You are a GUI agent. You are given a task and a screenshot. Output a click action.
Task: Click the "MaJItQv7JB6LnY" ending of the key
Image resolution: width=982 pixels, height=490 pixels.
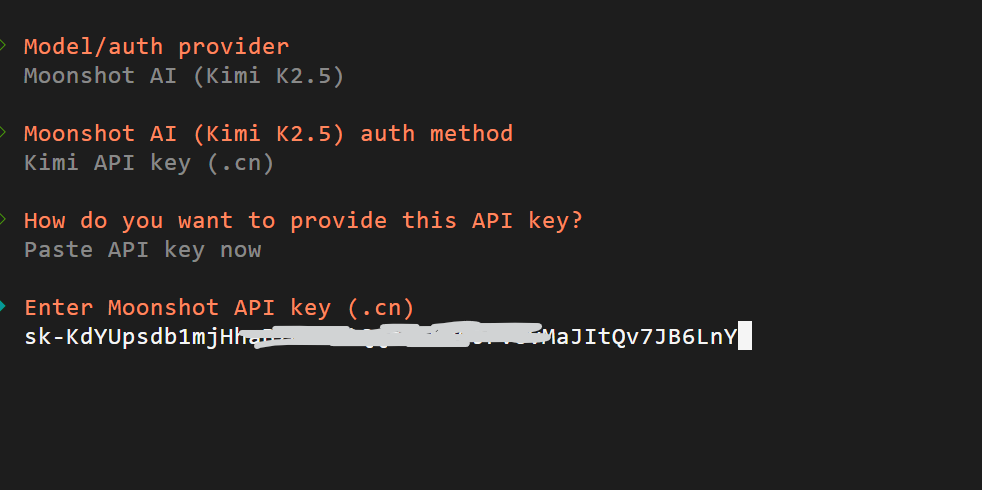(640, 337)
